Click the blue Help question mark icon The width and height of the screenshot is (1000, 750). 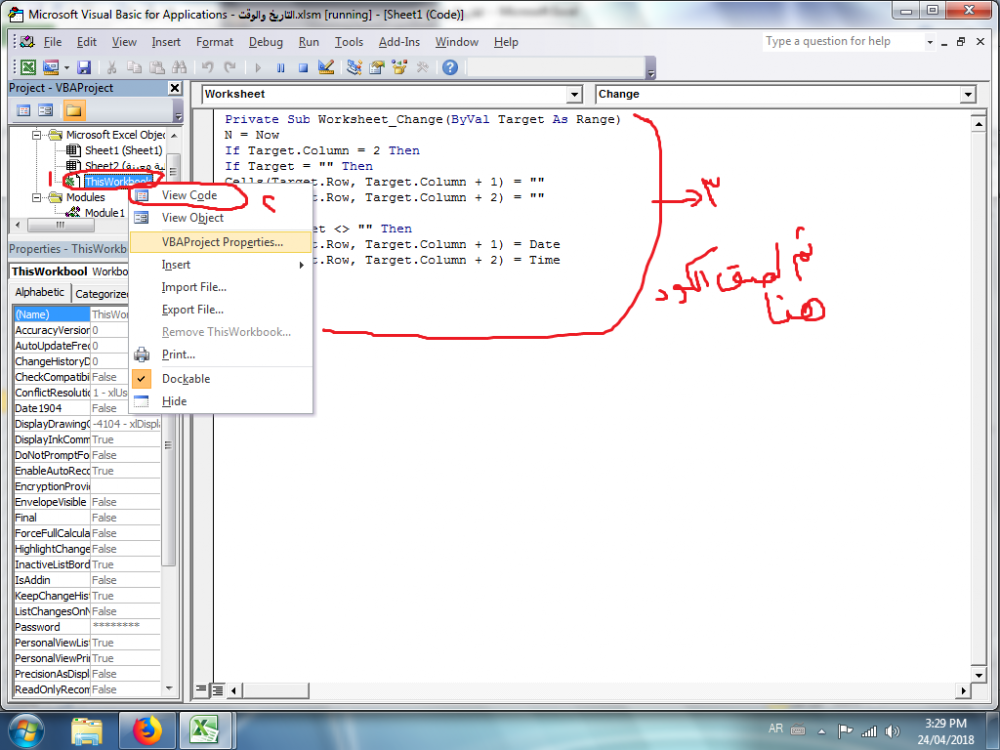pyautogui.click(x=450, y=67)
